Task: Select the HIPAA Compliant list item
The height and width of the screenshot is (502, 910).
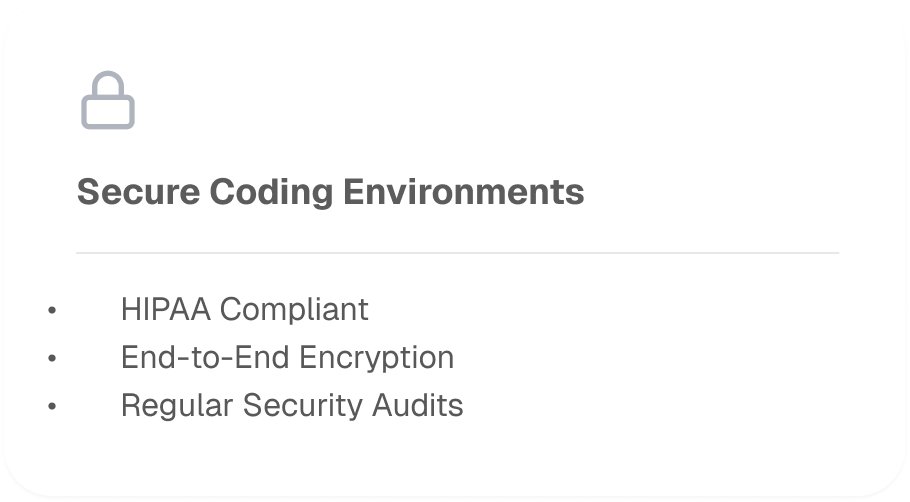Action: 244,309
